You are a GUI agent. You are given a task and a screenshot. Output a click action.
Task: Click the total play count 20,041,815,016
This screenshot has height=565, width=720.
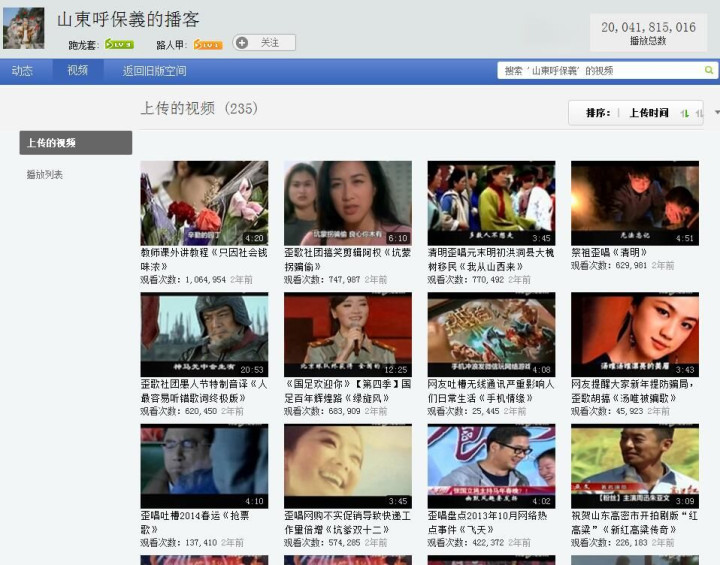[x=648, y=27]
